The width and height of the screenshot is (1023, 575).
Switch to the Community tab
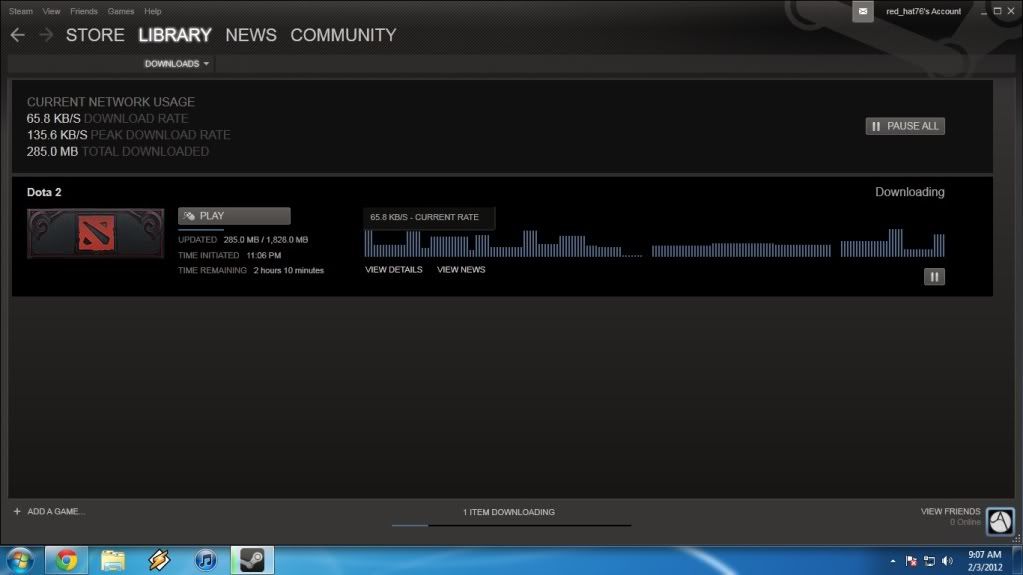point(343,35)
